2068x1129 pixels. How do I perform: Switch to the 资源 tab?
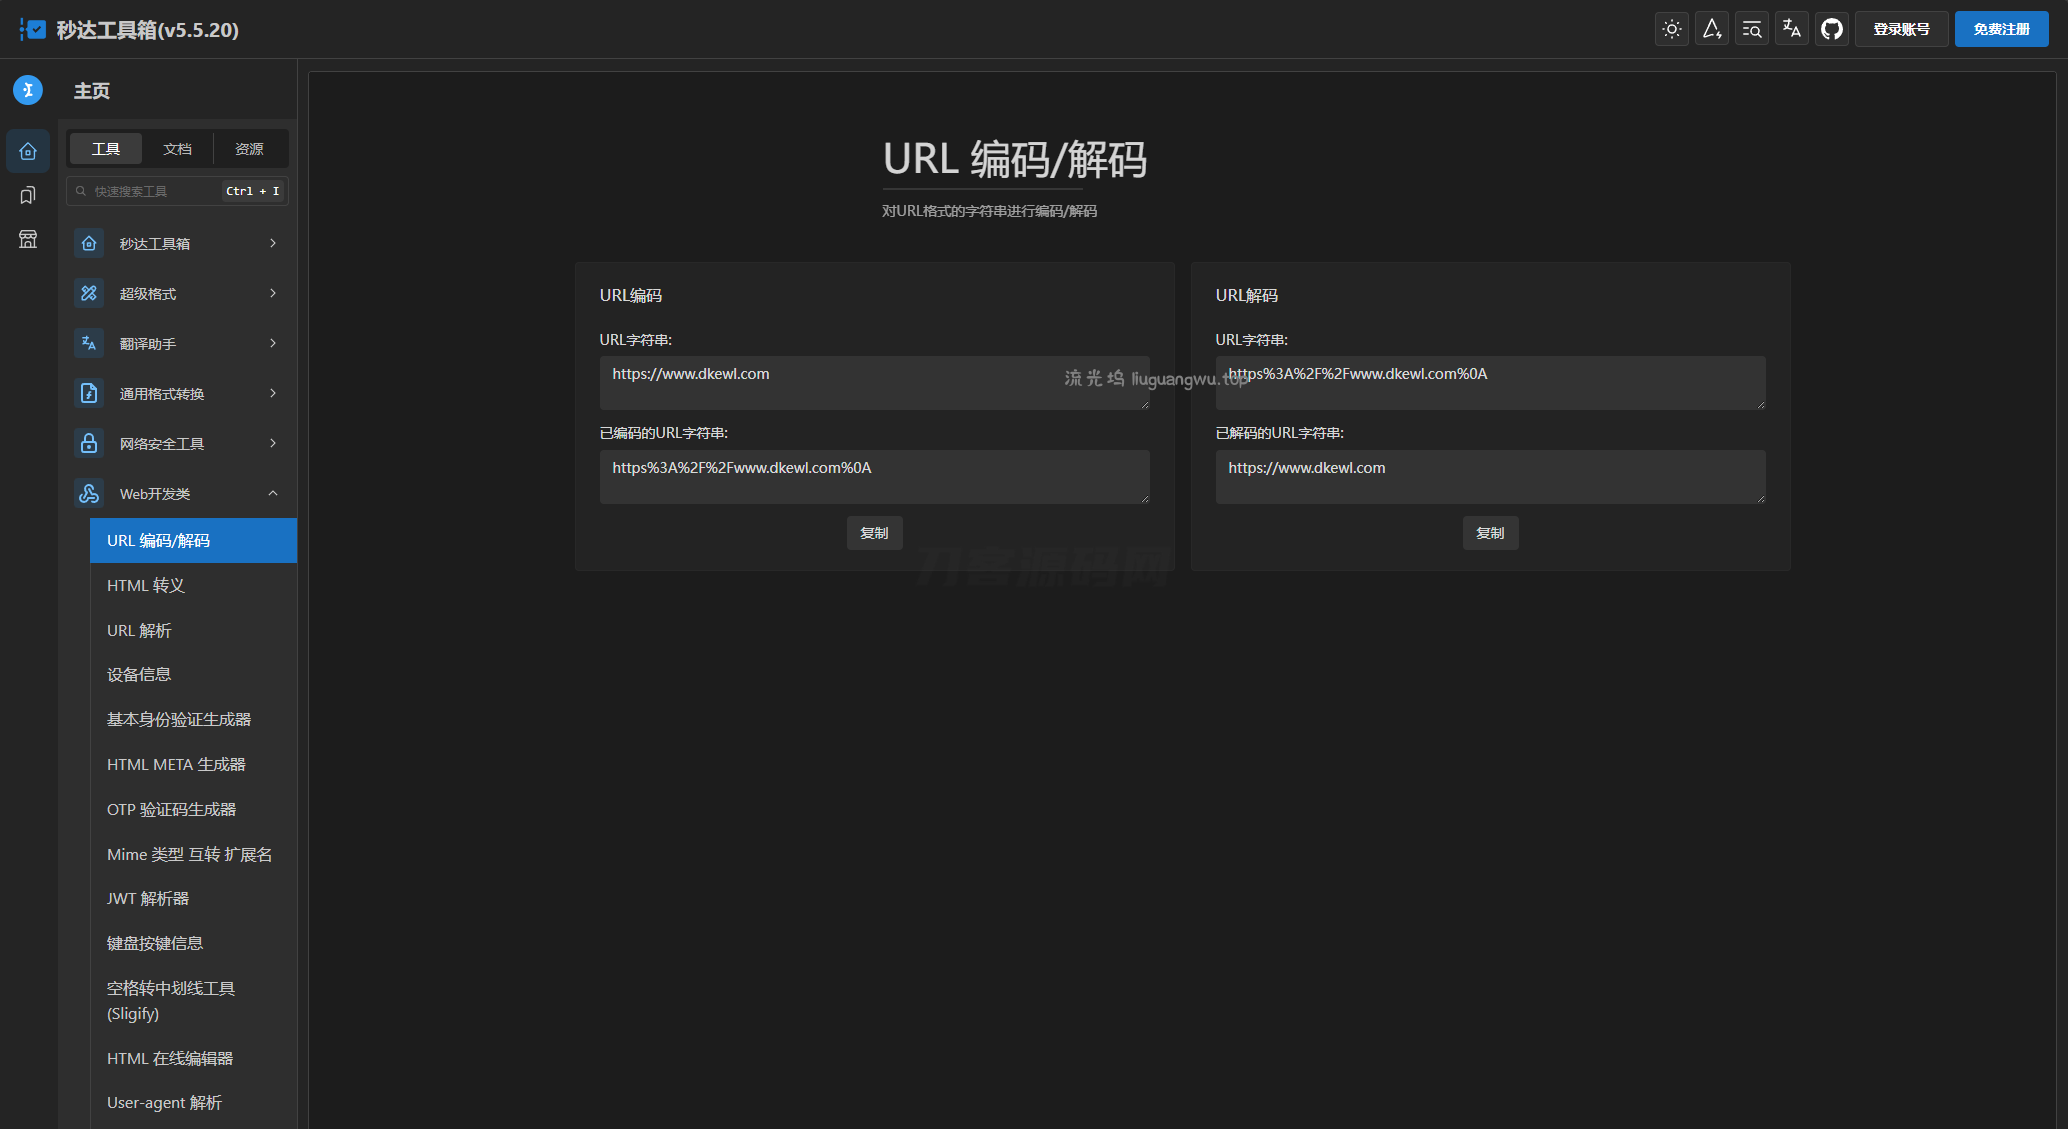[249, 149]
